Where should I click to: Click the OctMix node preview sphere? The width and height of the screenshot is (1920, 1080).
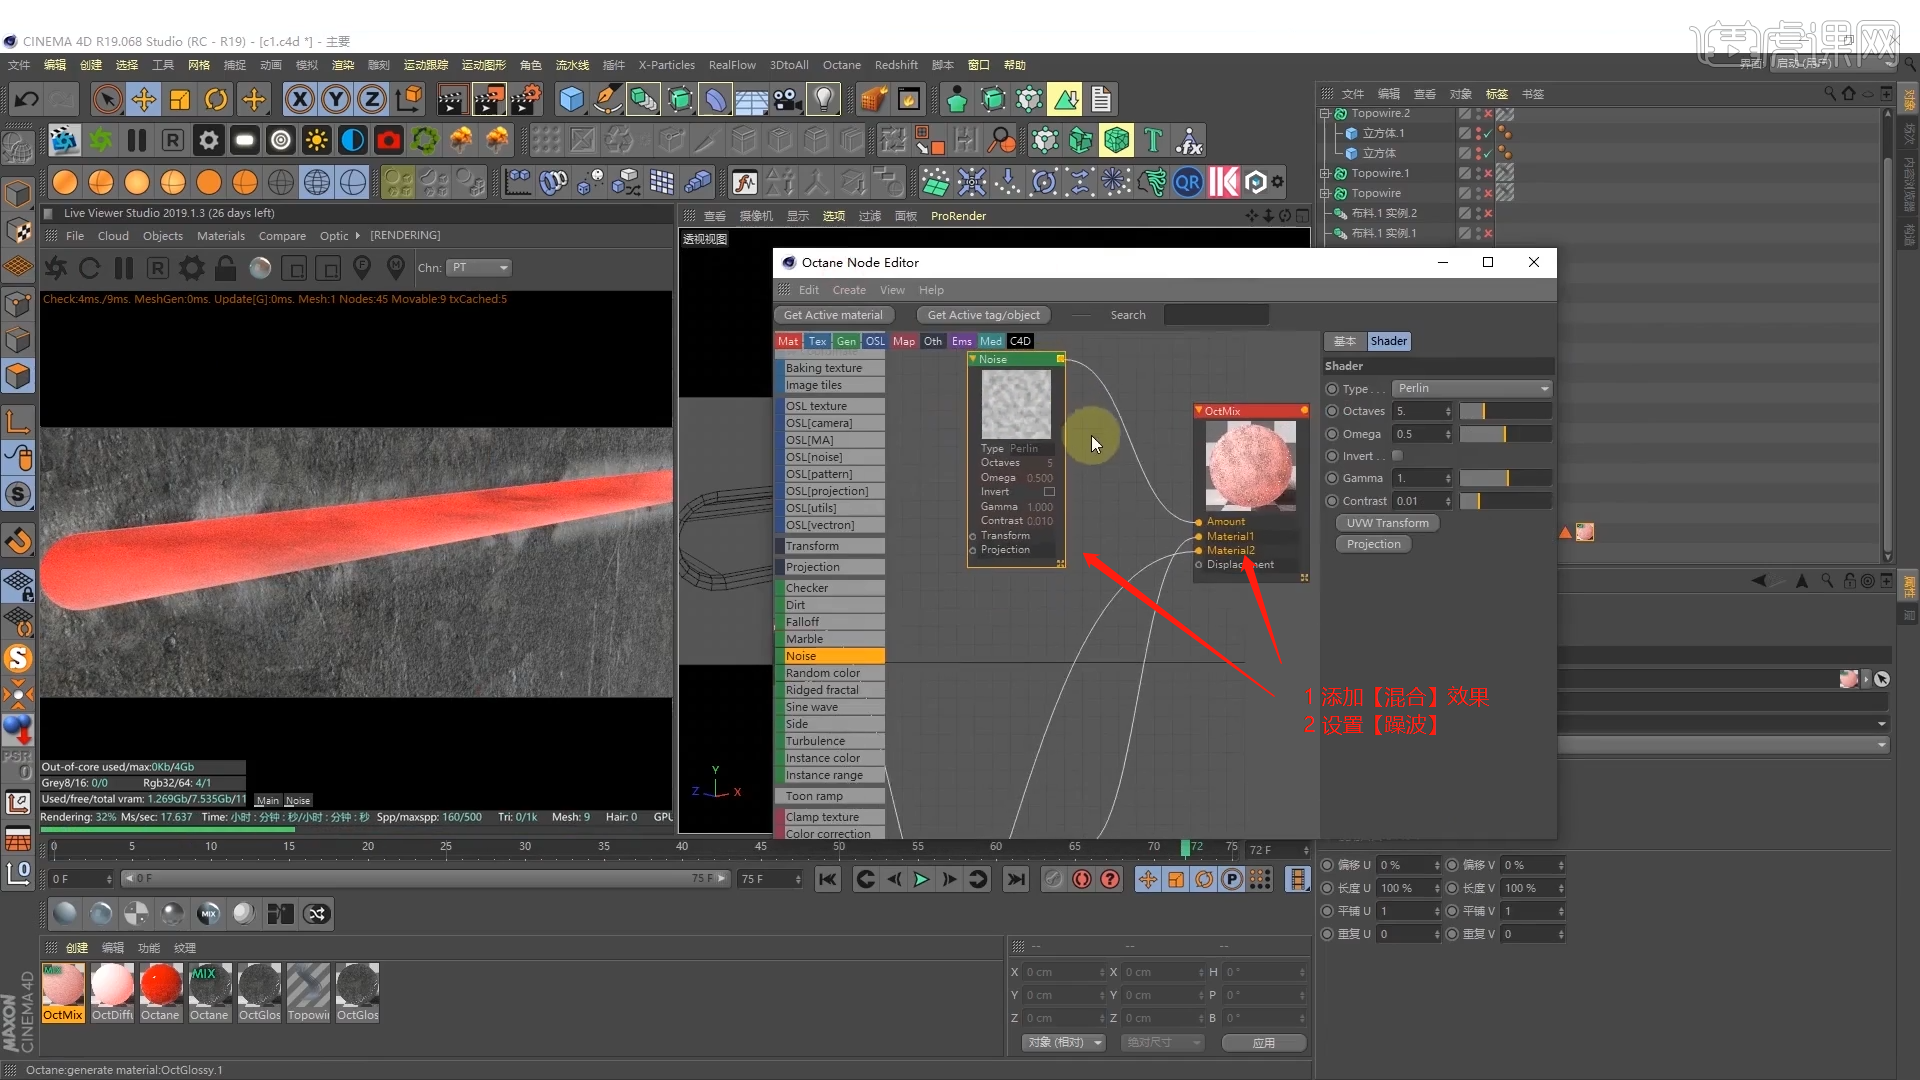[1250, 465]
